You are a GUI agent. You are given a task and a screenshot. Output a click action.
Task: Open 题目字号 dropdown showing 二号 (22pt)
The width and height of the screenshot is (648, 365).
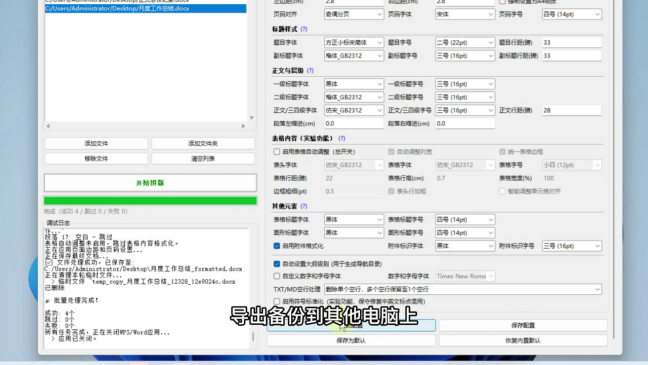point(465,43)
